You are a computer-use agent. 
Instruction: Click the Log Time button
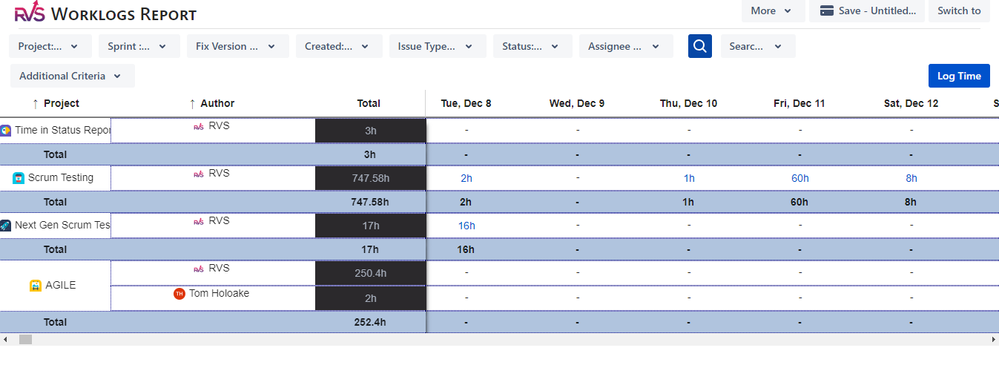[x=959, y=76]
